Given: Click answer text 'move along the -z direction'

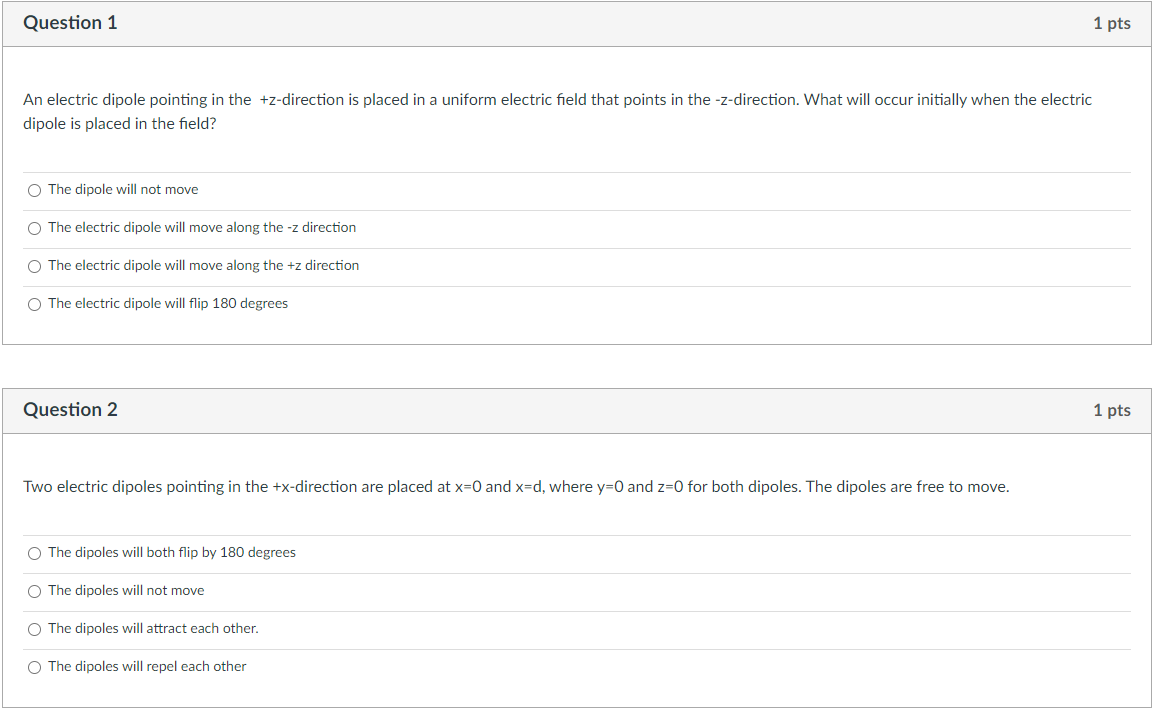Looking at the screenshot, I should click(x=273, y=228).
